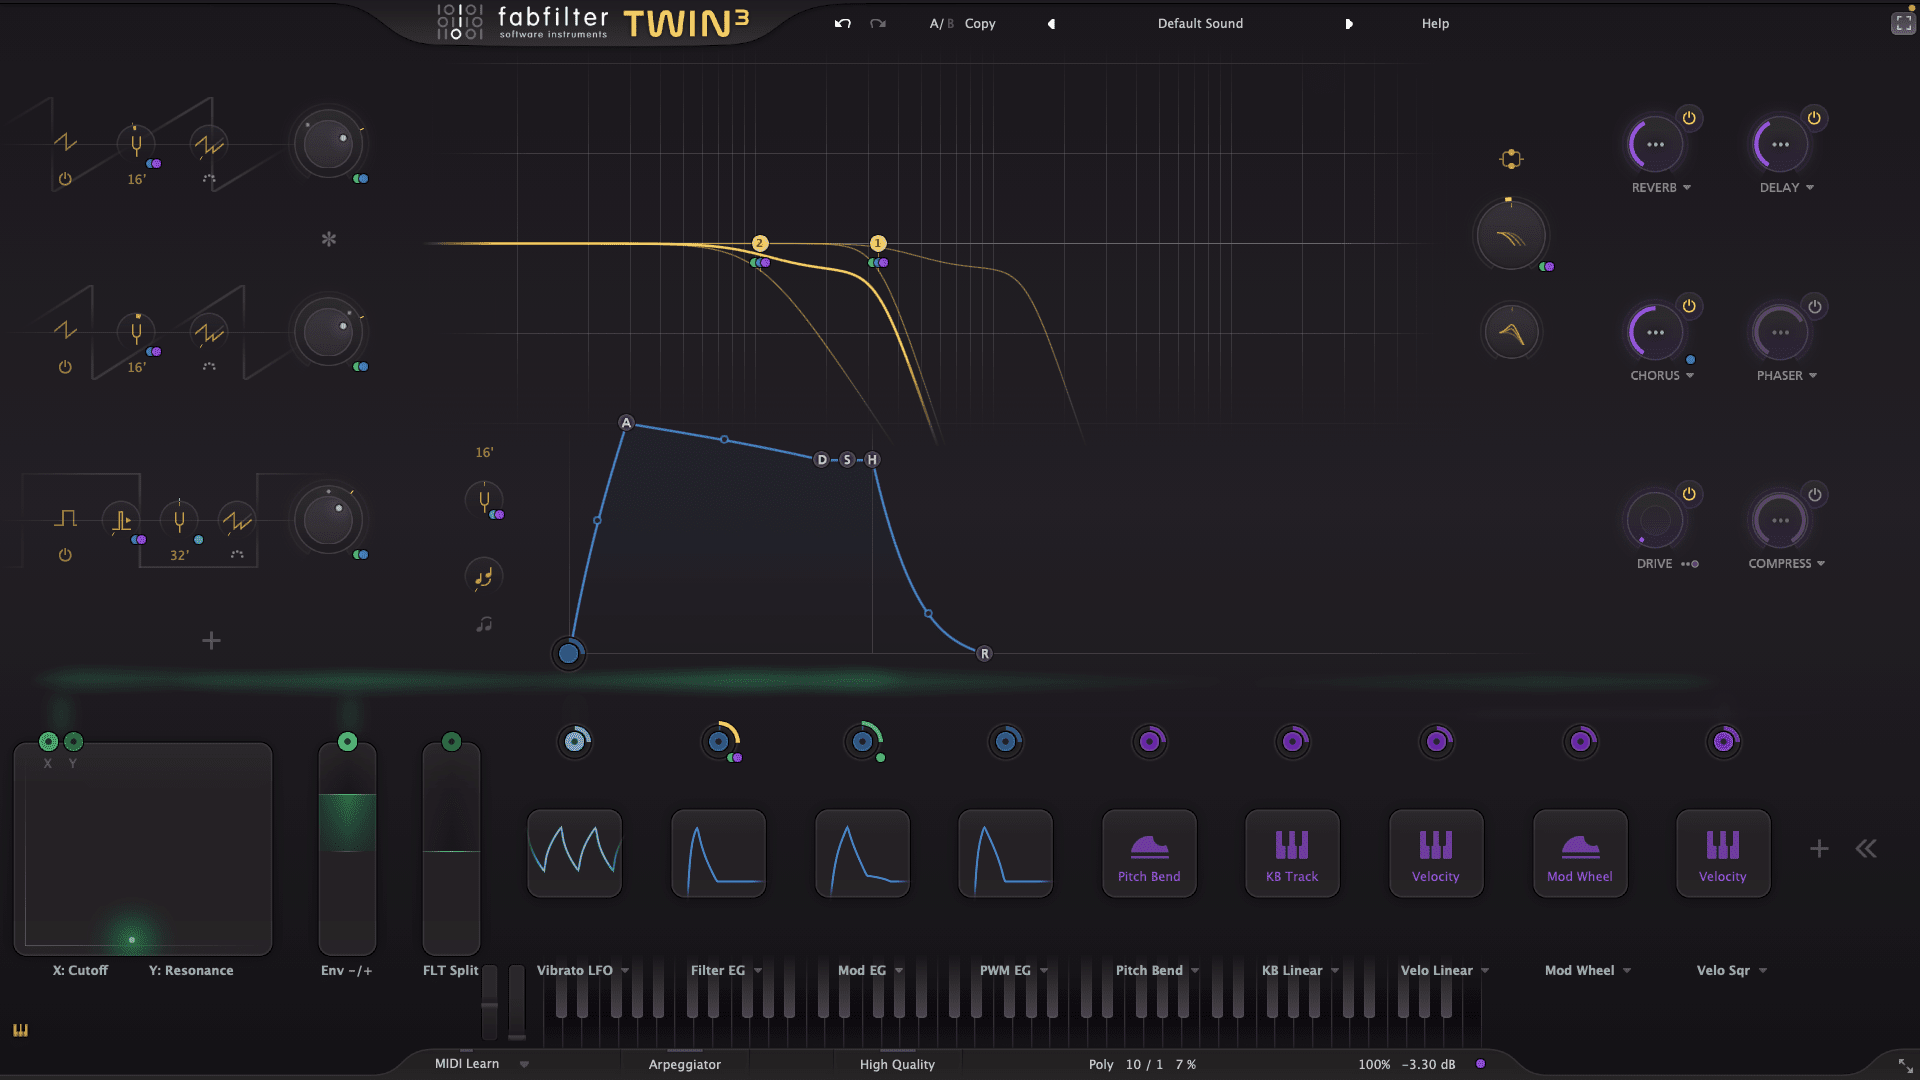Enable the Reverb power toggle

click(1688, 117)
